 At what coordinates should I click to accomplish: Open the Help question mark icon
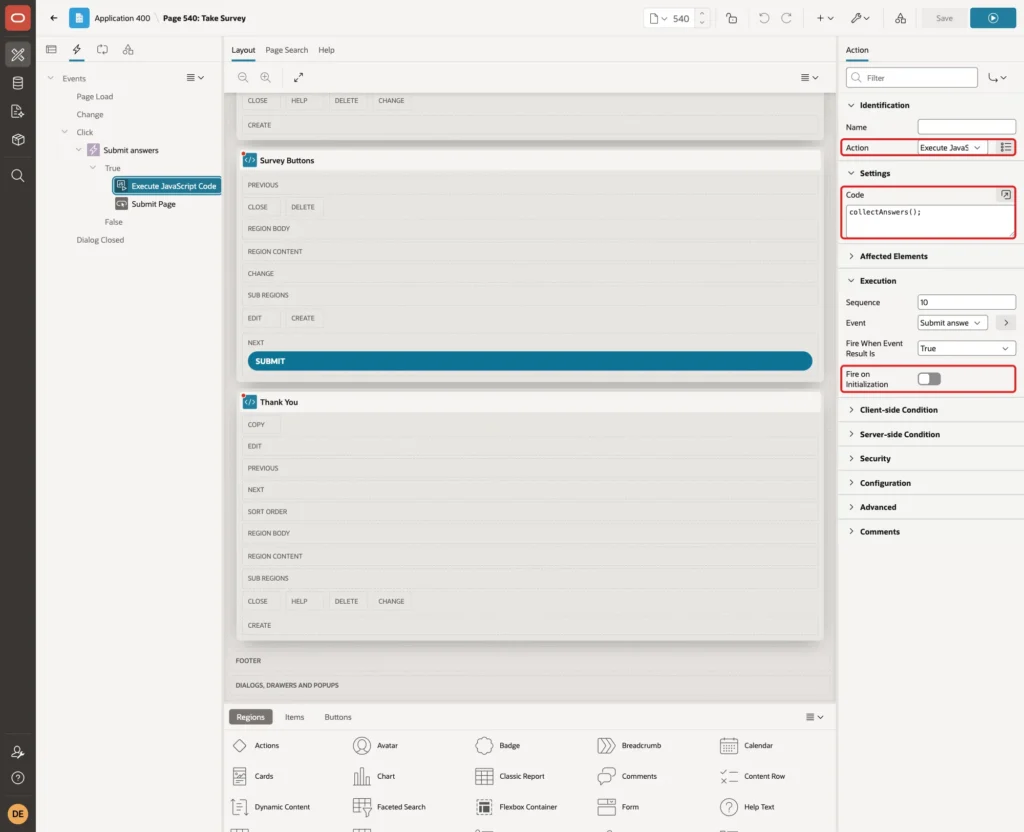pyautogui.click(x=18, y=778)
